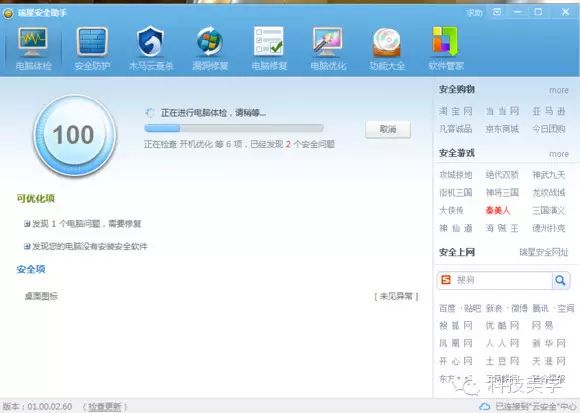The image size is (580, 413).
Task: Click the 版本：01.00.02.60 version text
Action: [x=37, y=407]
